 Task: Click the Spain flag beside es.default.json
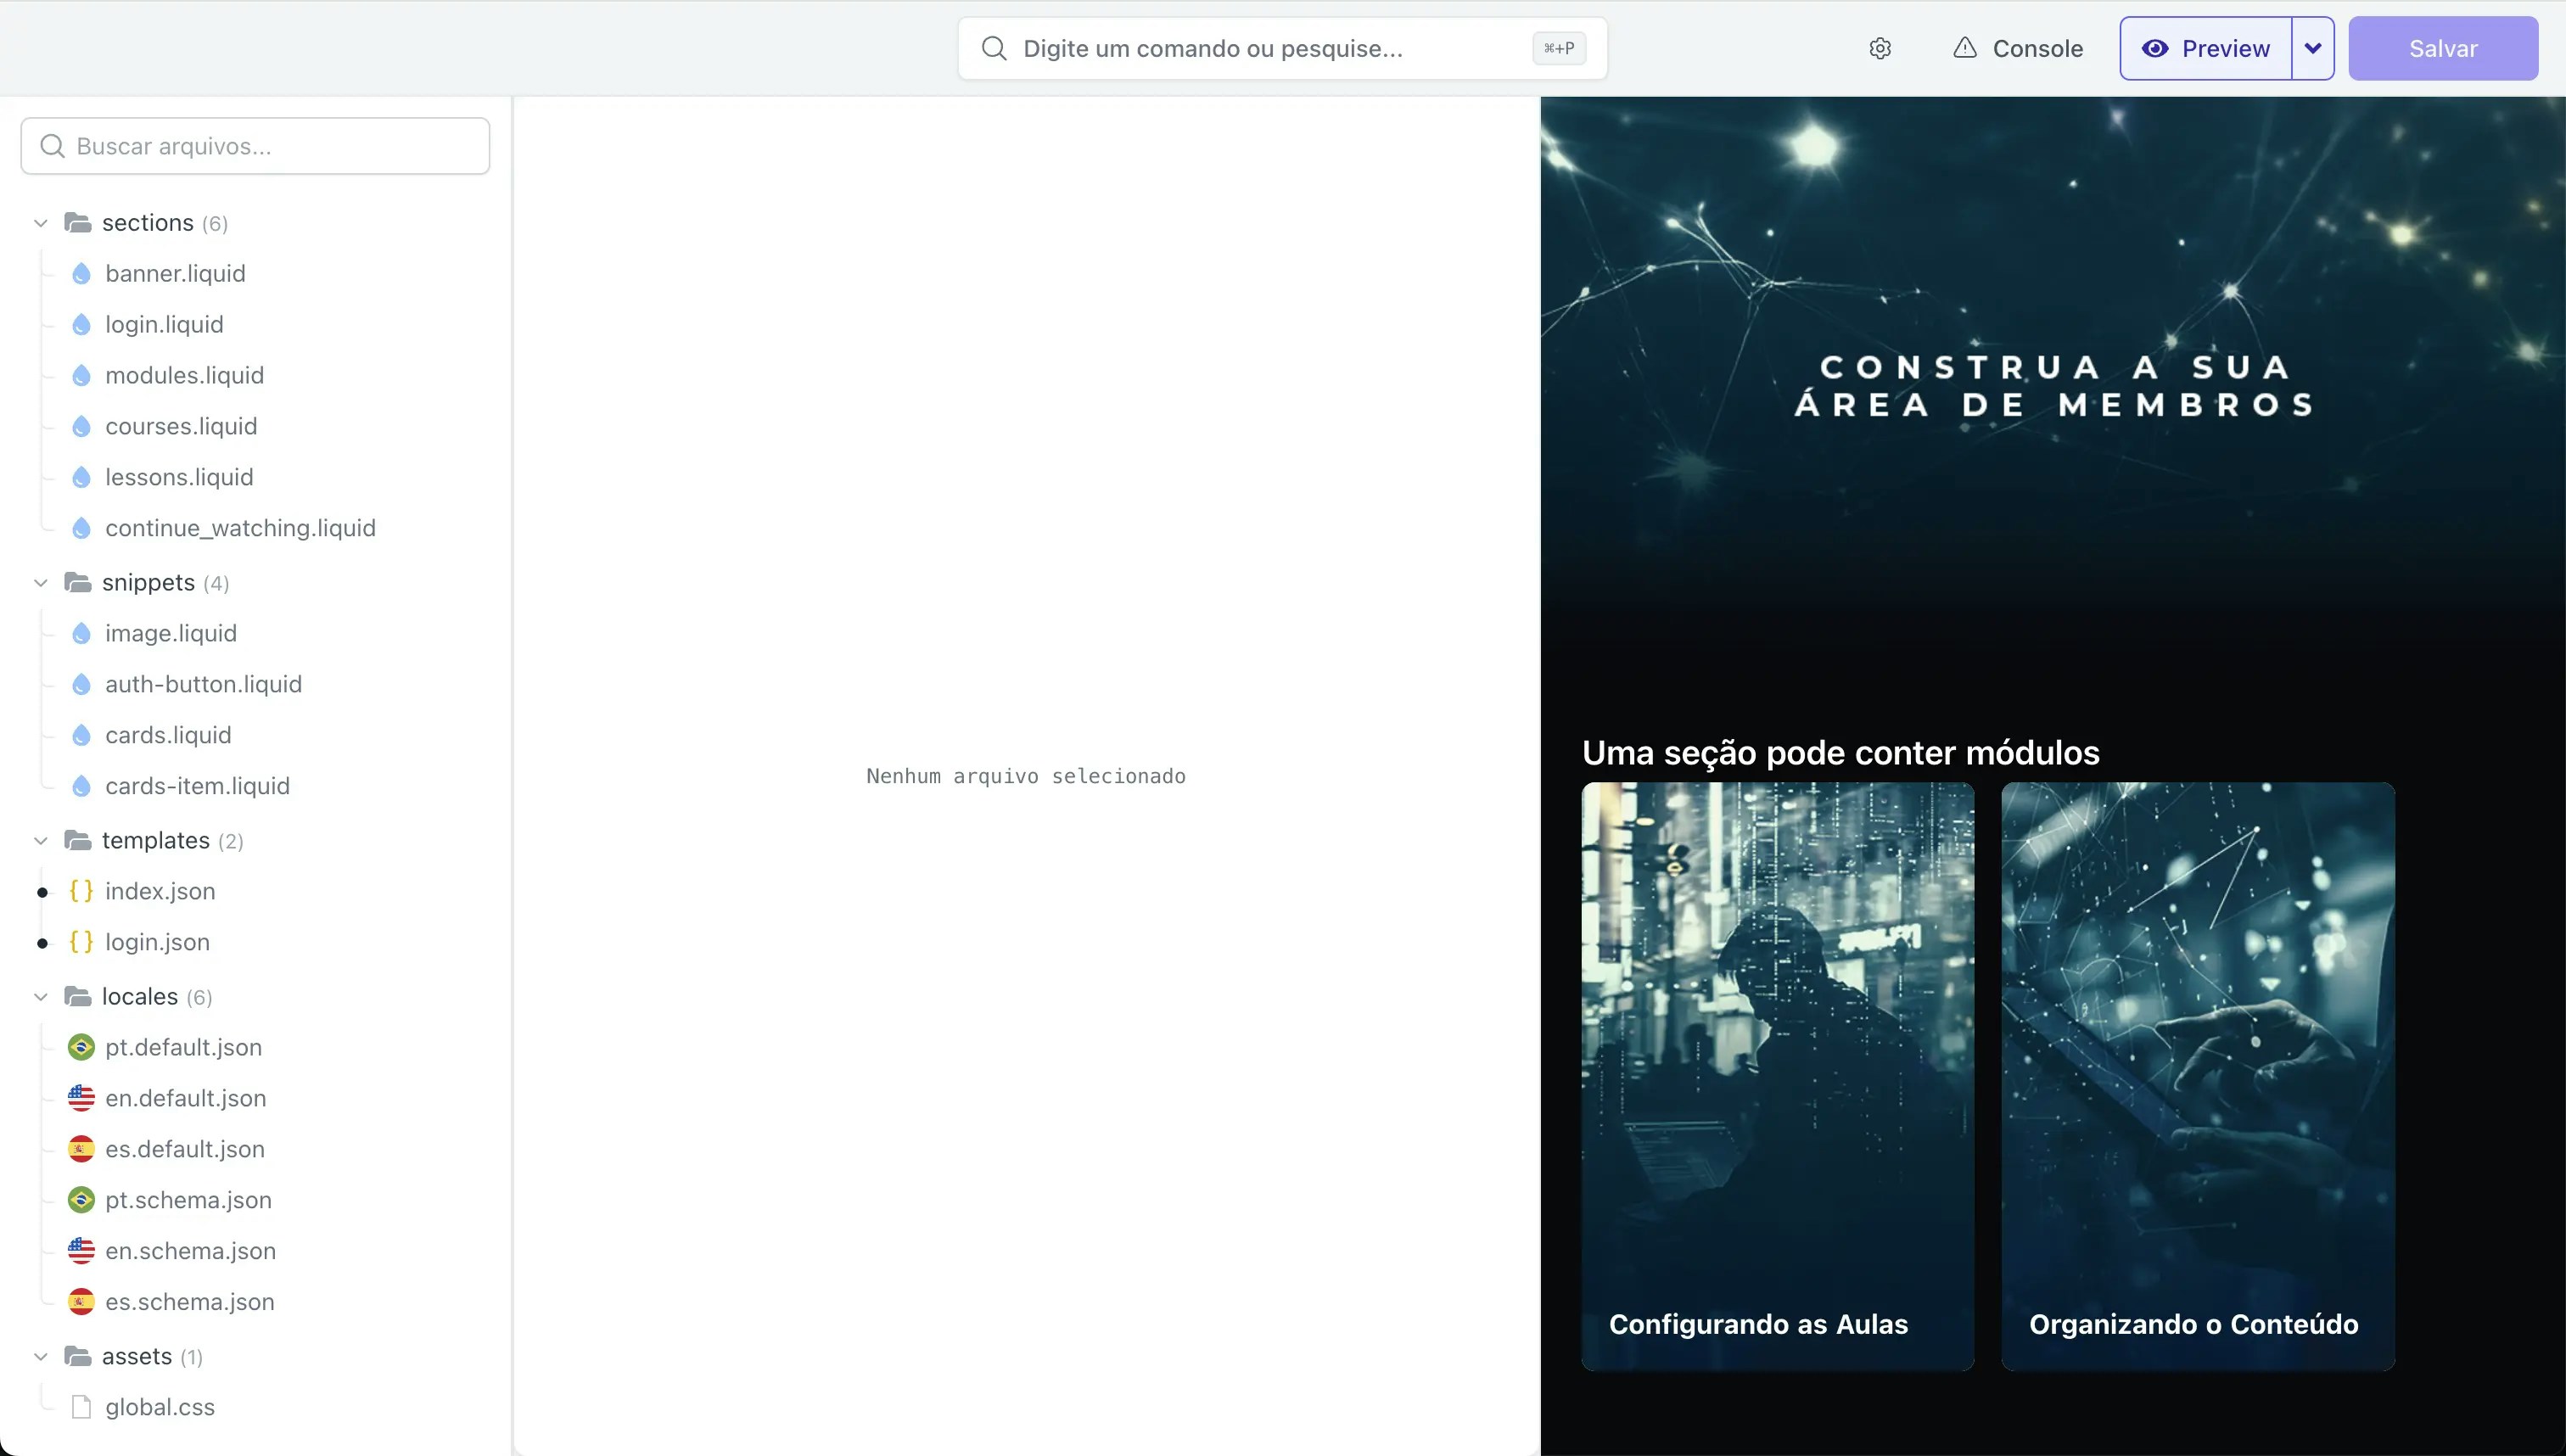81,1149
